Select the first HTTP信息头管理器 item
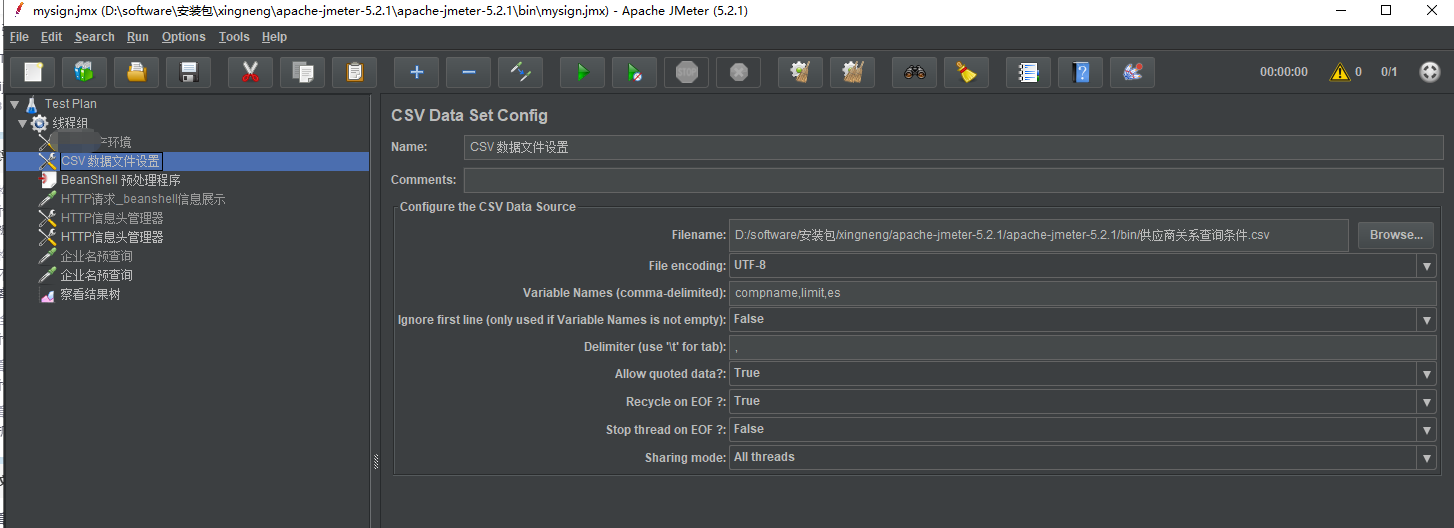The height and width of the screenshot is (528, 1454). (x=112, y=218)
